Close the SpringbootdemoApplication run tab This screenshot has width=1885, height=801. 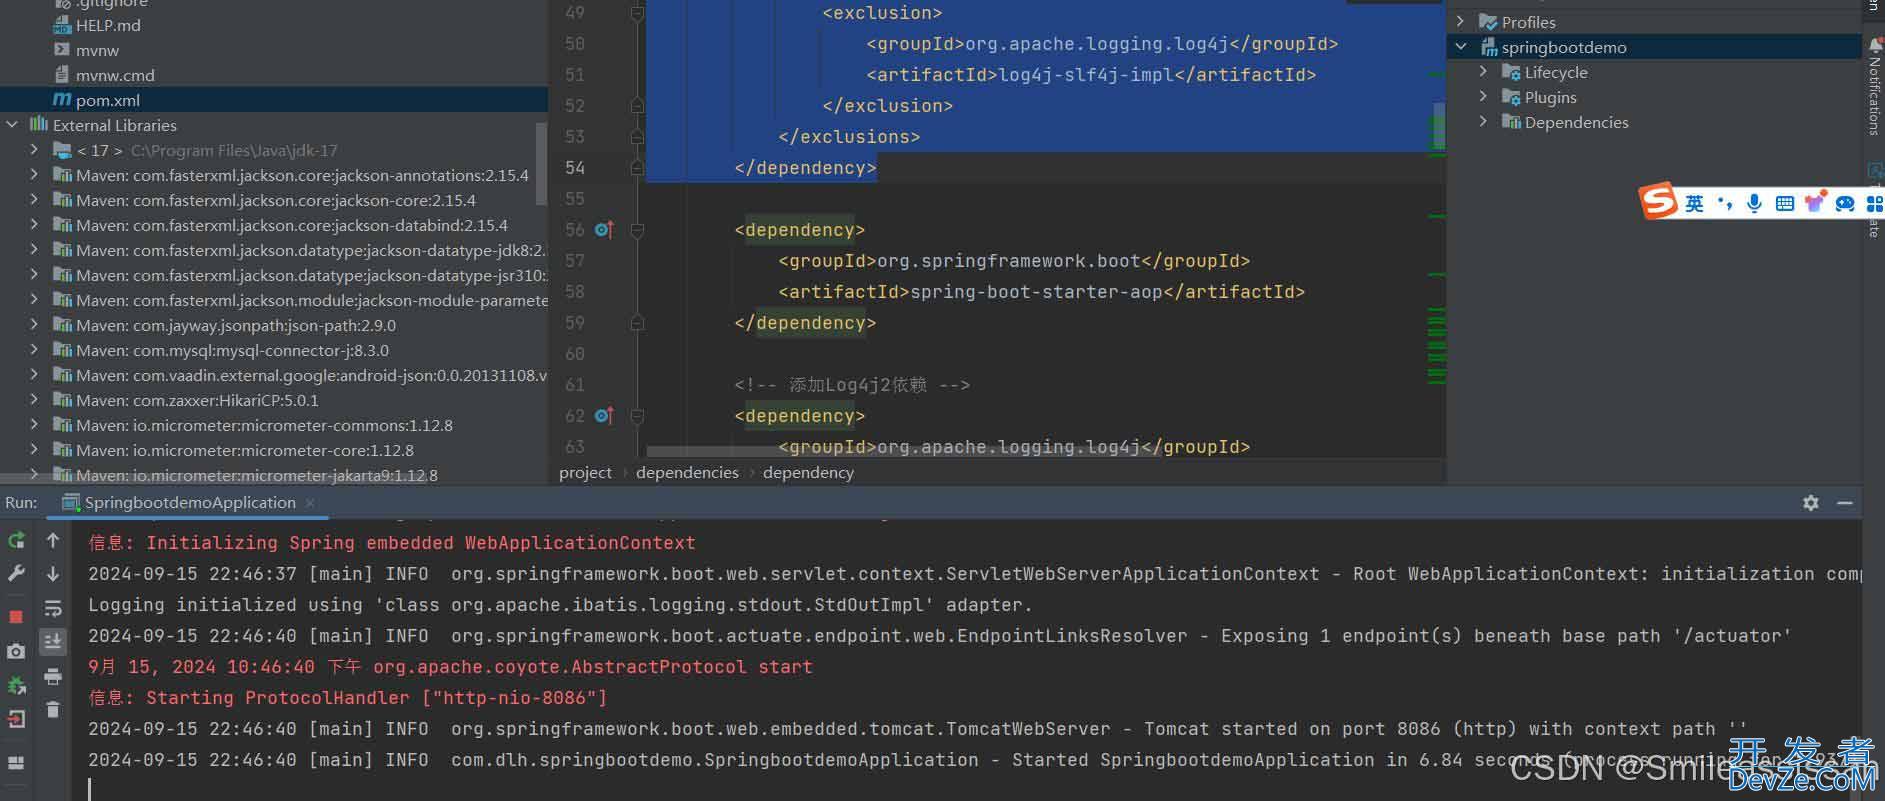[310, 503]
